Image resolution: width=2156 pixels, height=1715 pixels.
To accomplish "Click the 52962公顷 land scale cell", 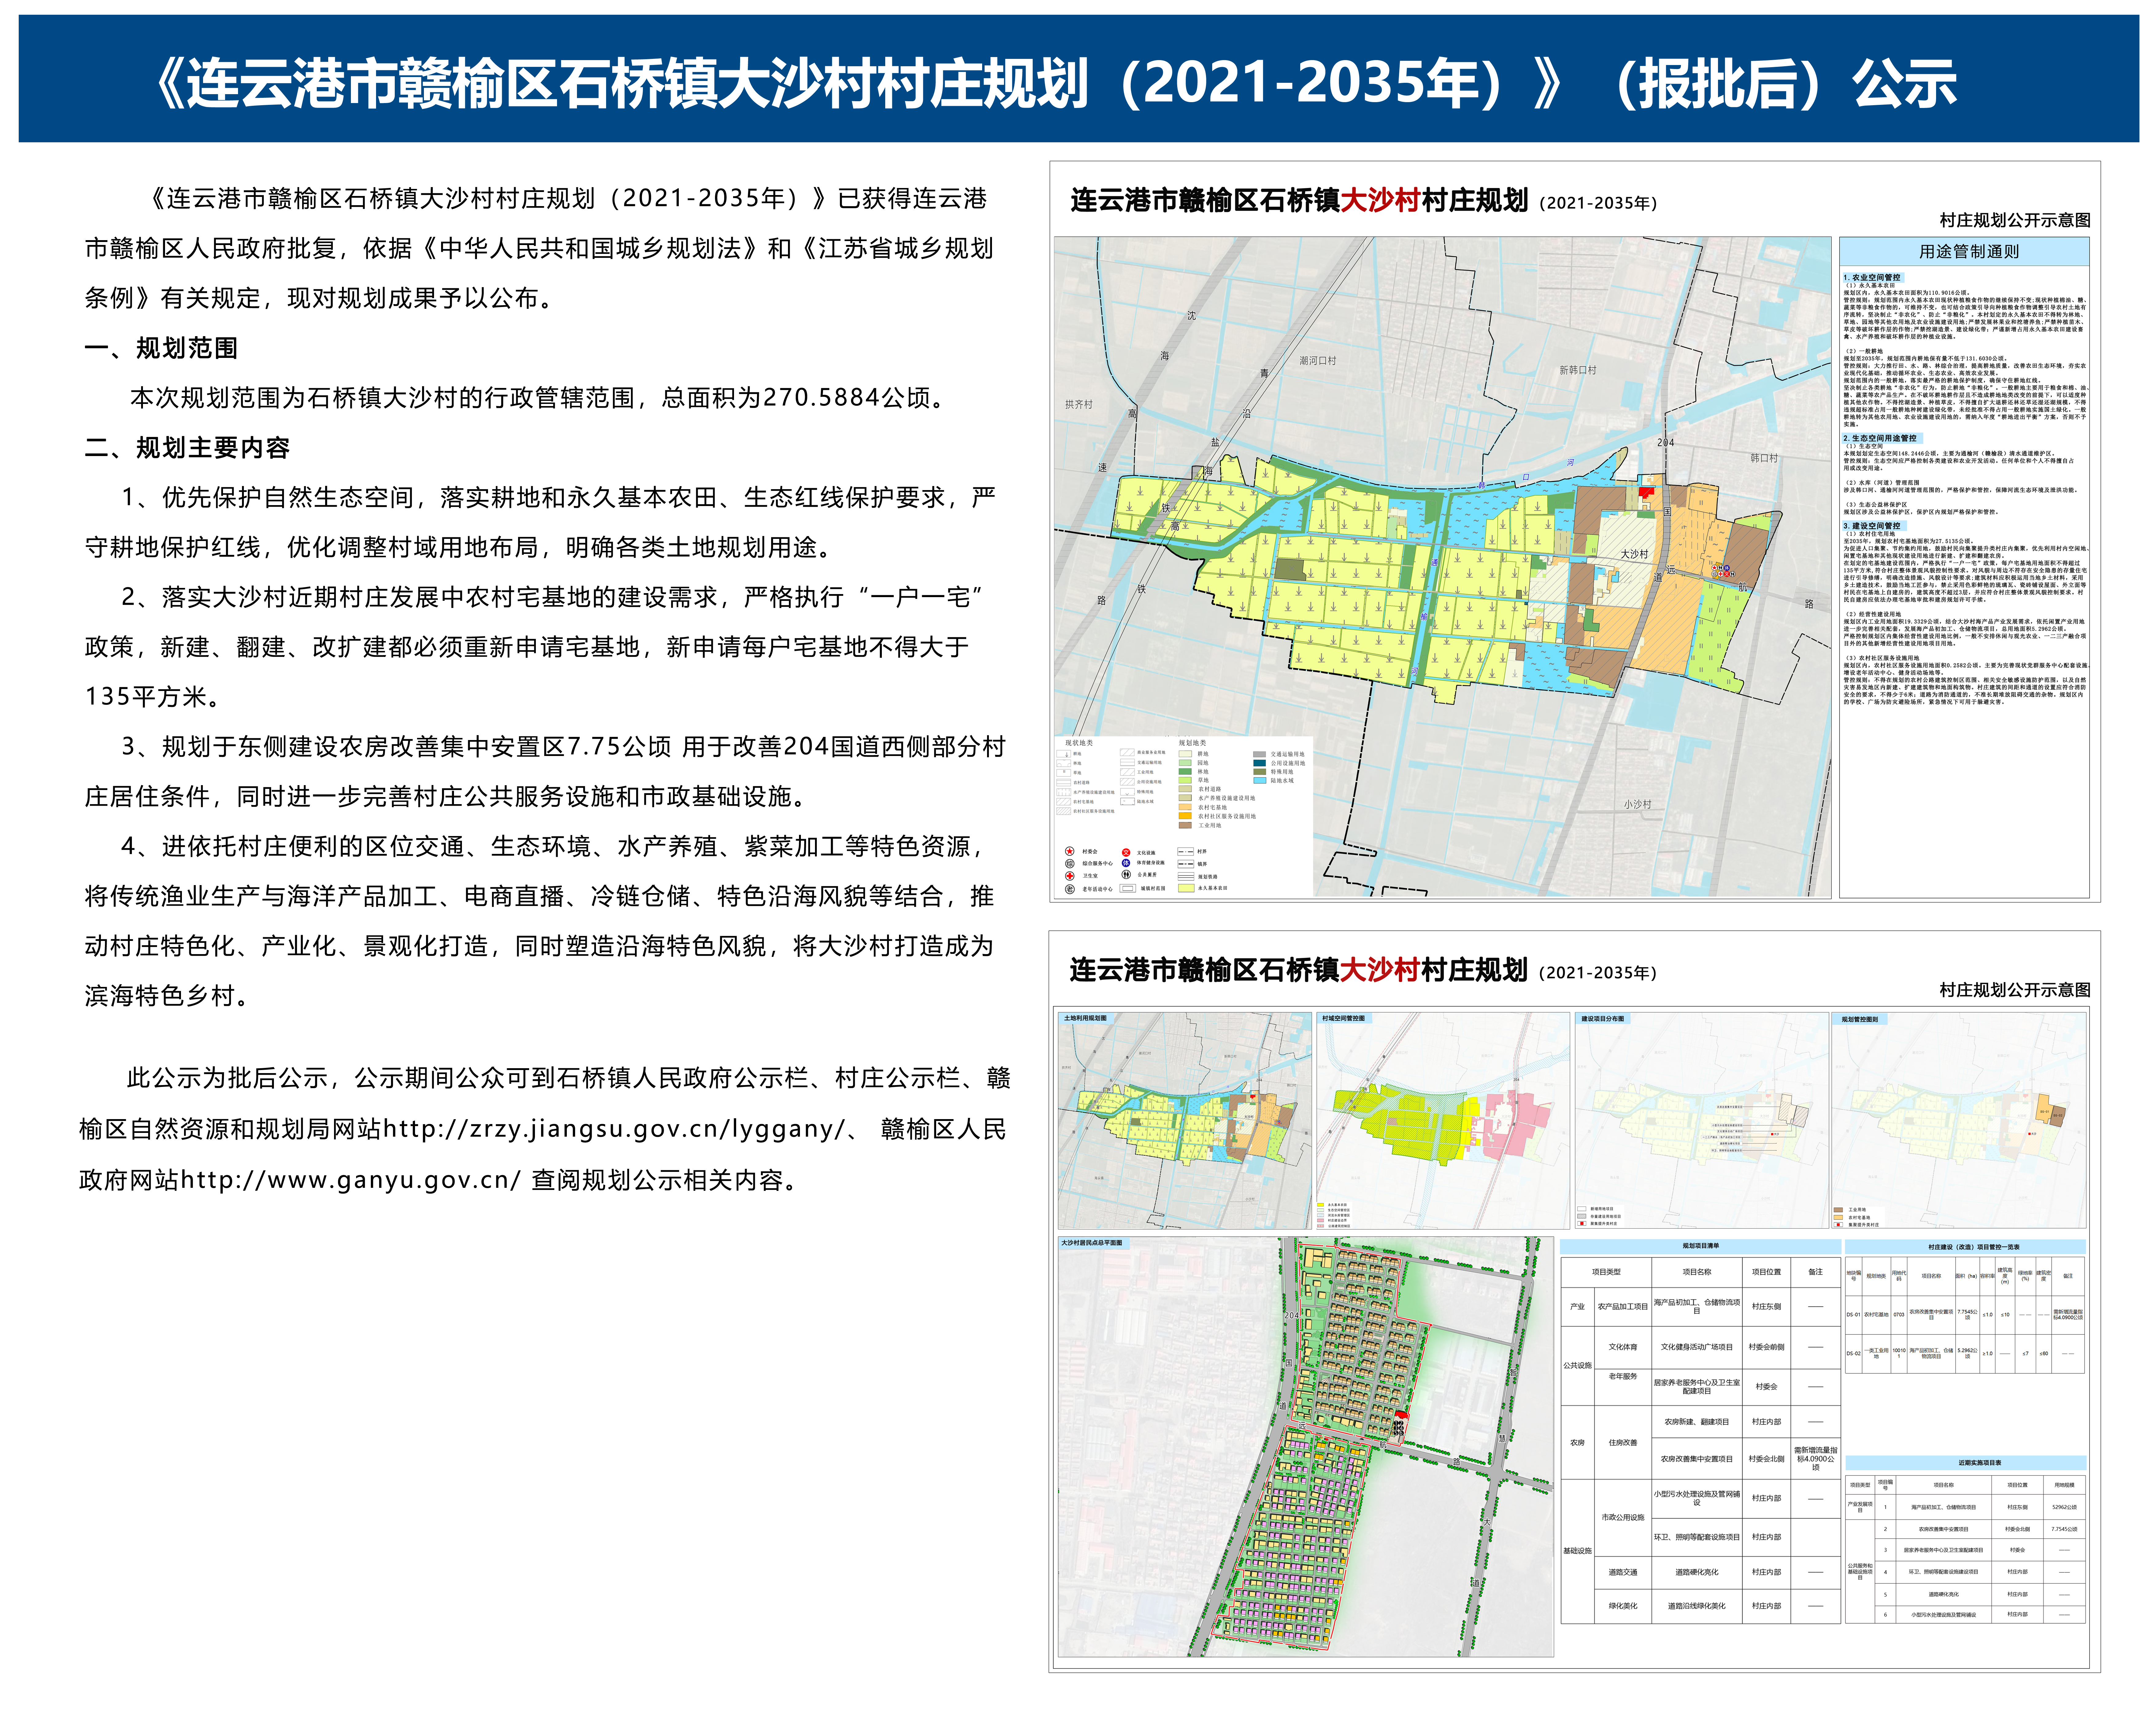I will coord(2064,1507).
